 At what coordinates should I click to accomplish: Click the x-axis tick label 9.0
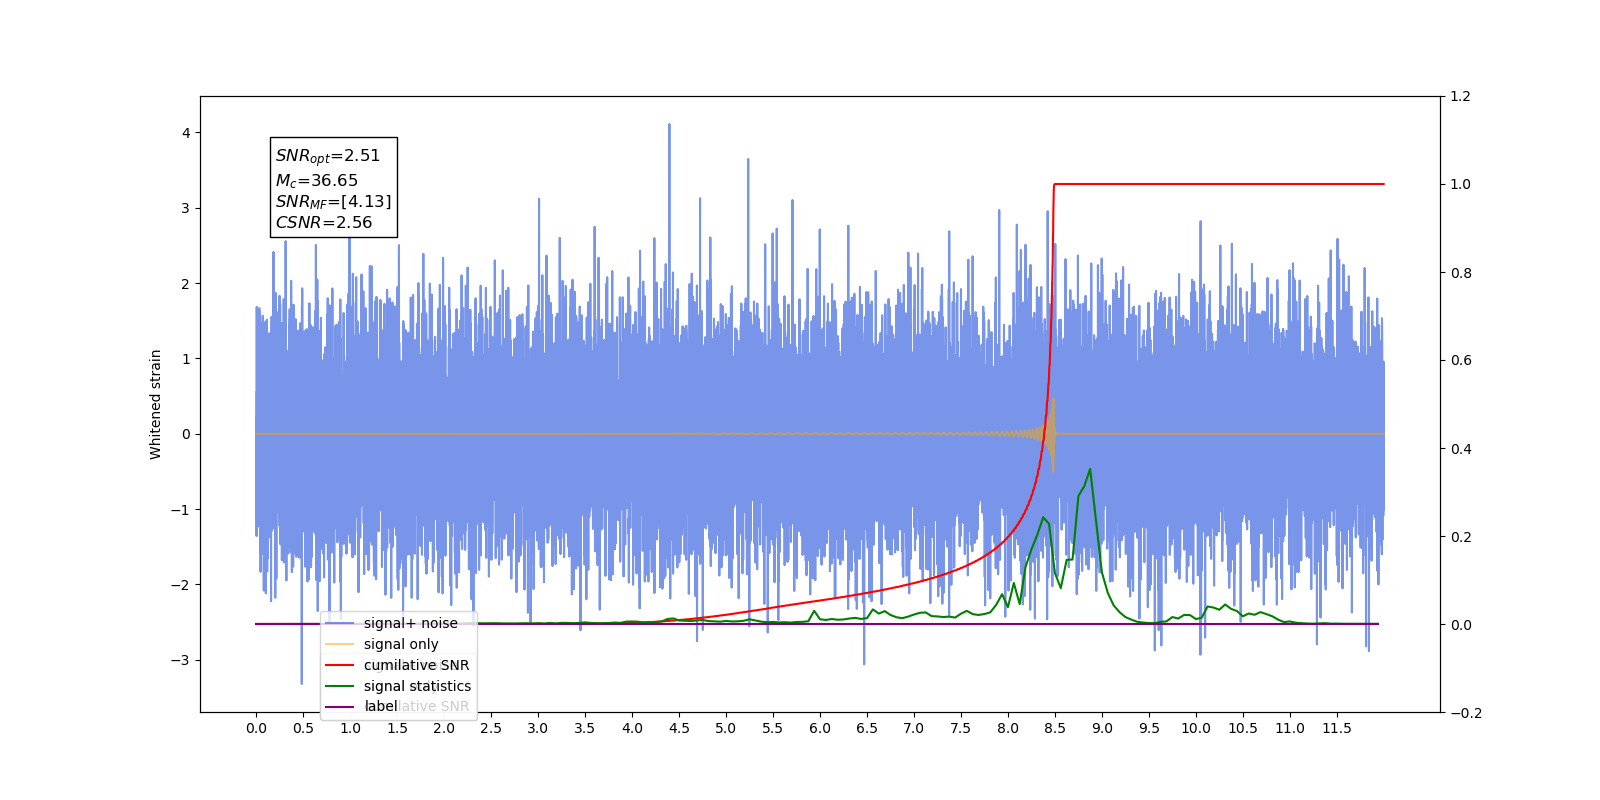1102,728
